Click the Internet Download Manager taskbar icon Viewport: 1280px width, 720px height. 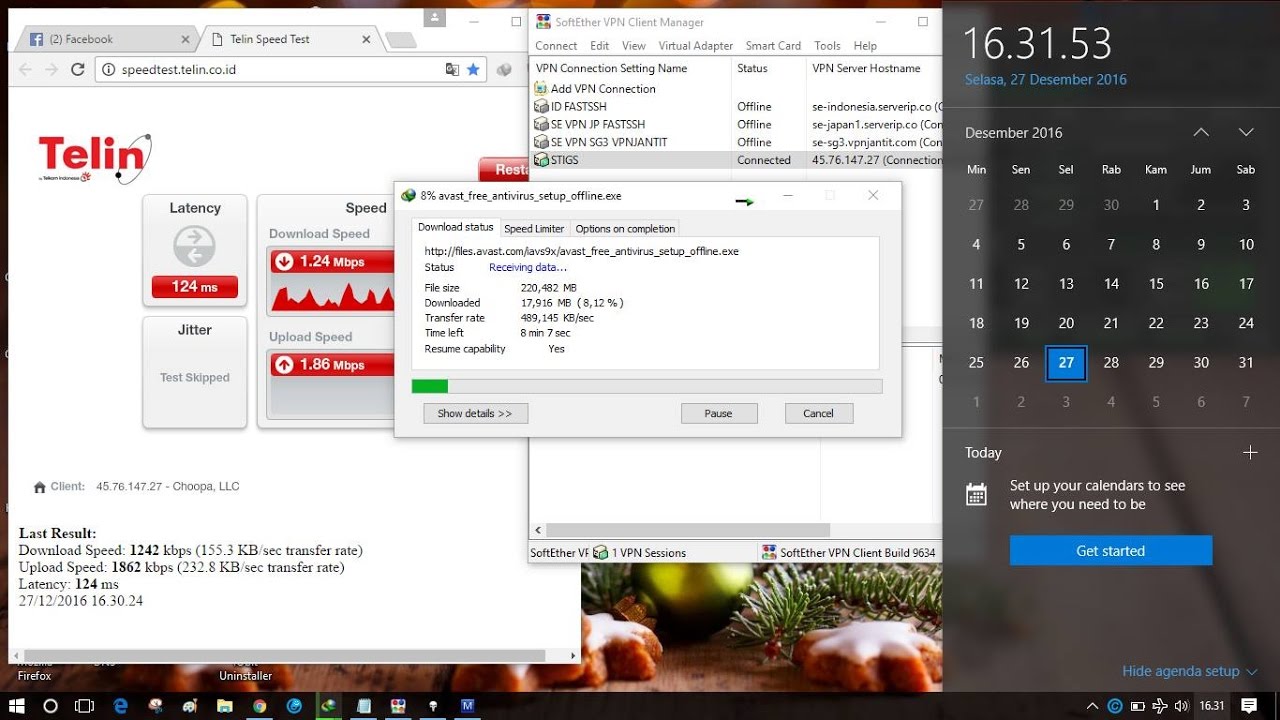(x=328, y=705)
